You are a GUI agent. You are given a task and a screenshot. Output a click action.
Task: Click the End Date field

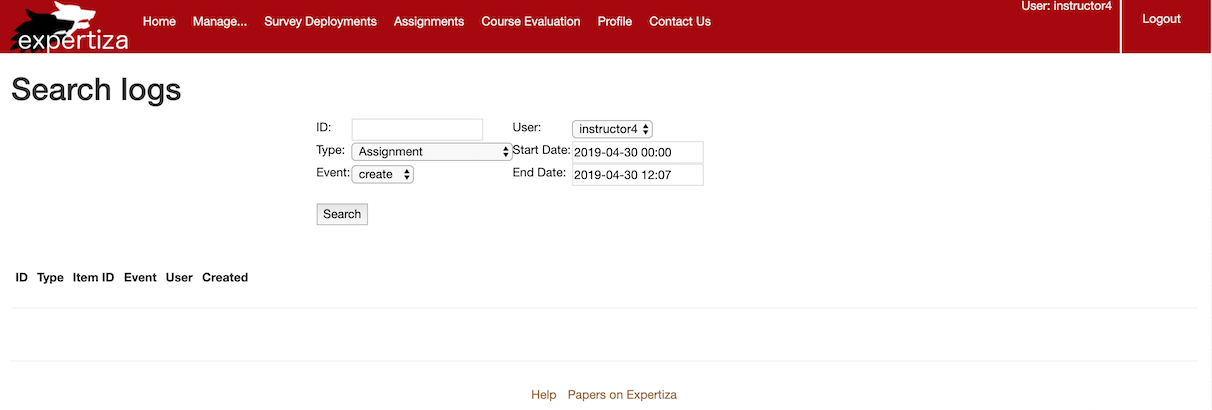[637, 175]
